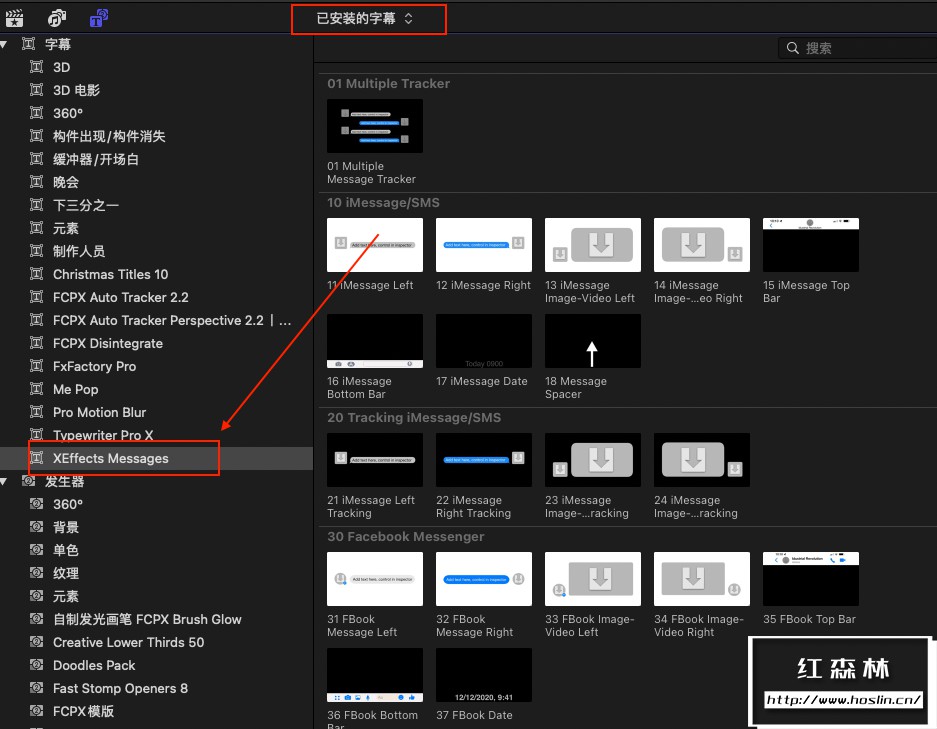Viewport: 937px width, 729px height.
Task: Select FCPX Disintegrate category
Action: click(x=108, y=343)
